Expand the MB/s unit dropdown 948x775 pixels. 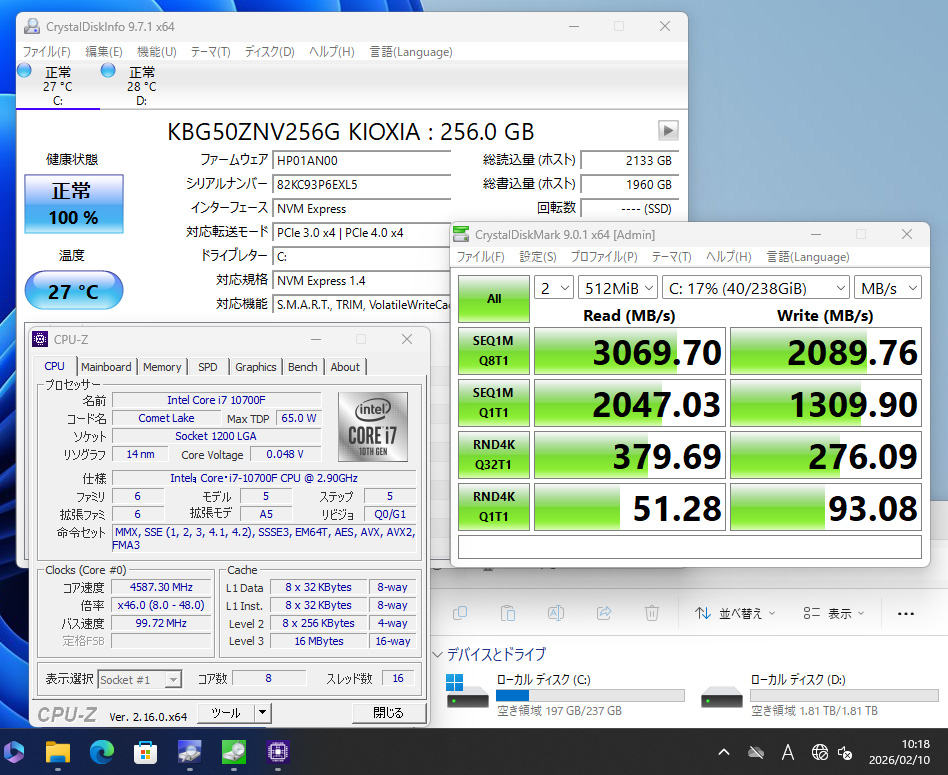click(887, 288)
